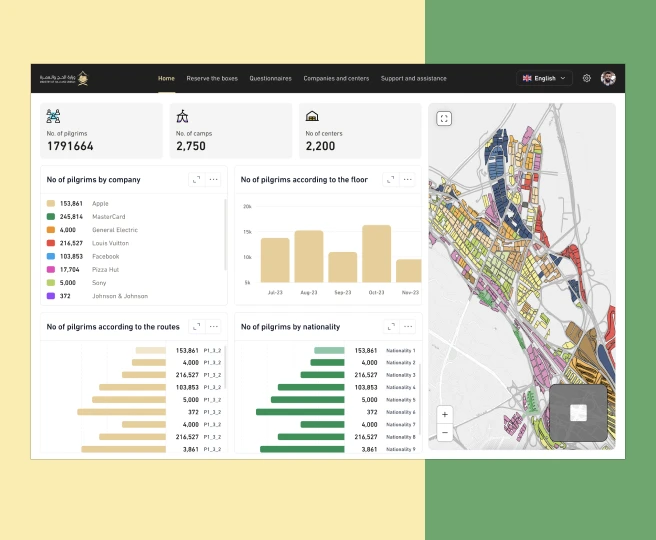Select the Aug-23 bar in floor chart
The width and height of the screenshot is (656, 540).
[x=309, y=256]
